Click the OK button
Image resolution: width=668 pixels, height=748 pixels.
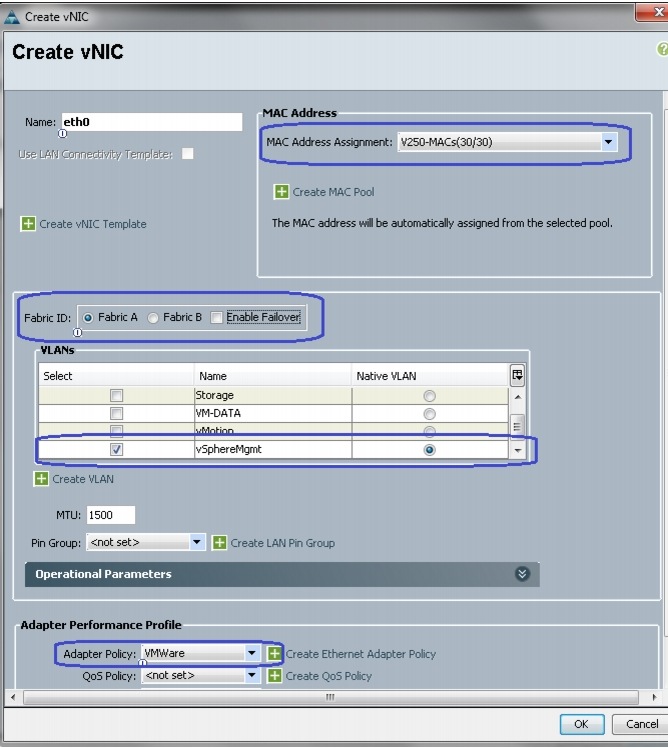tap(582, 724)
